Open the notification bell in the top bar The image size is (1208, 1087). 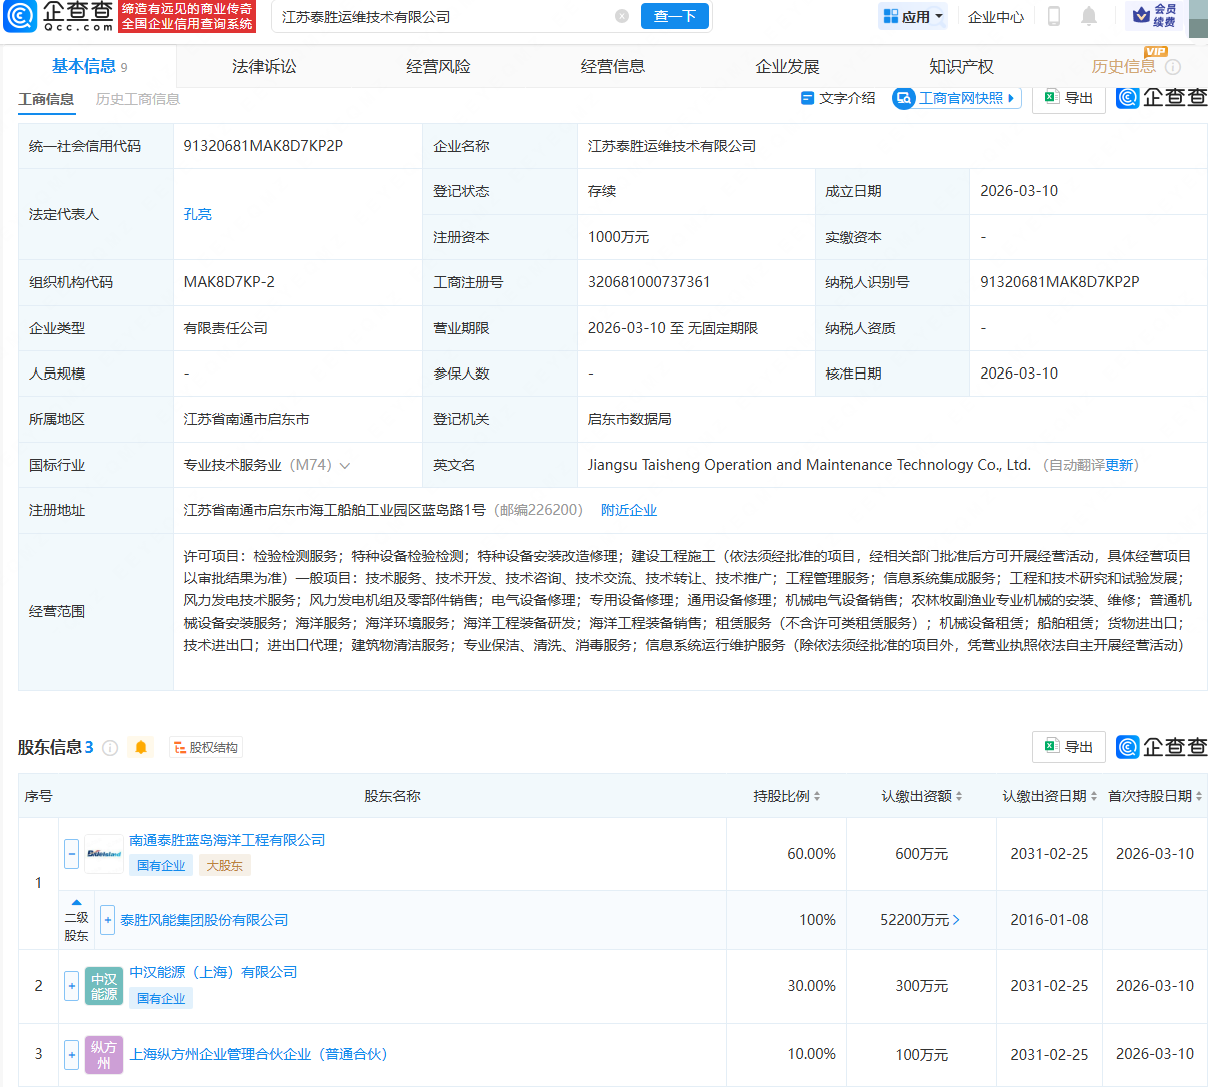1090,16
